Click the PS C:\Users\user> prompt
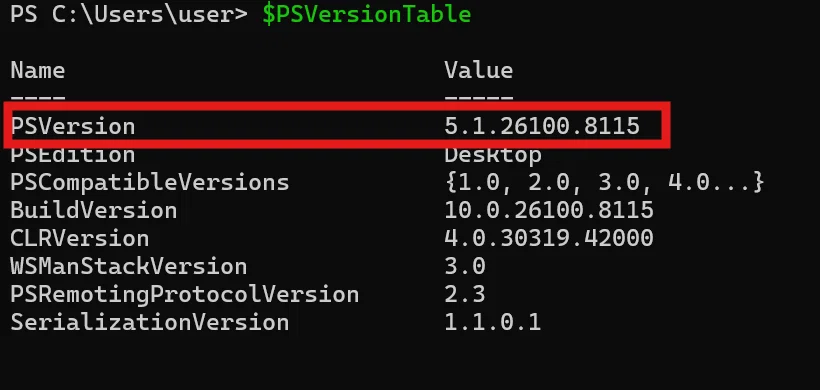This screenshot has height=390, width=820. coord(129,14)
